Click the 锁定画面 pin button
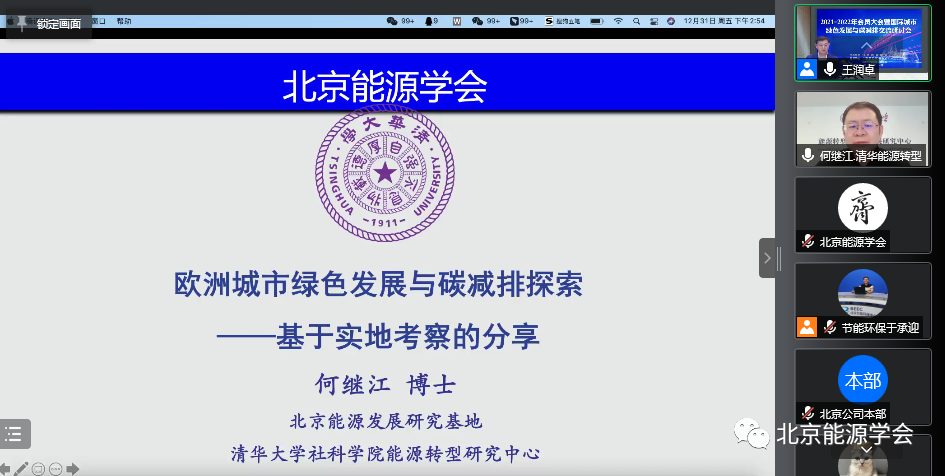This screenshot has height=476, width=945. [x=49, y=23]
